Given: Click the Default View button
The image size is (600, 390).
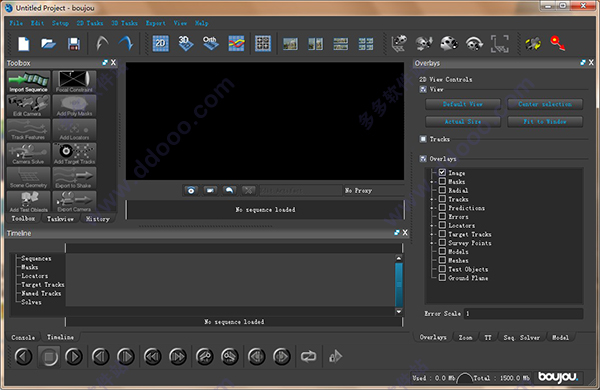Looking at the screenshot, I should pyautogui.click(x=463, y=104).
